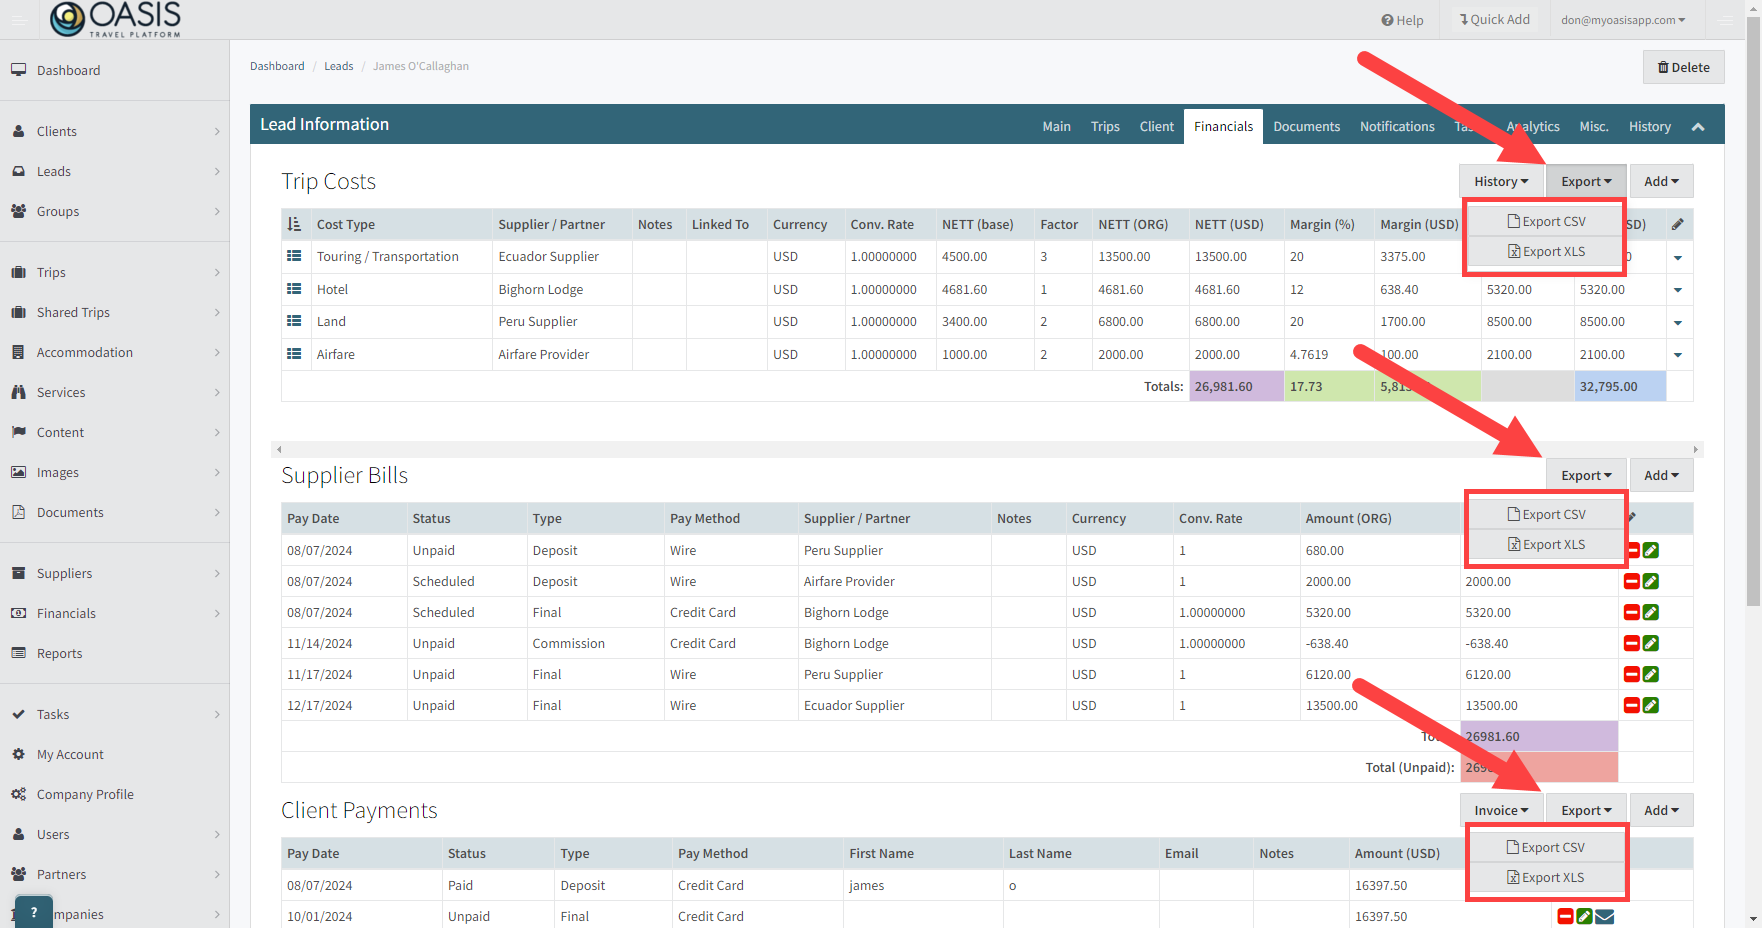The height and width of the screenshot is (928, 1762).
Task: Click the Groups people icon in sidebar
Action: tap(18, 211)
